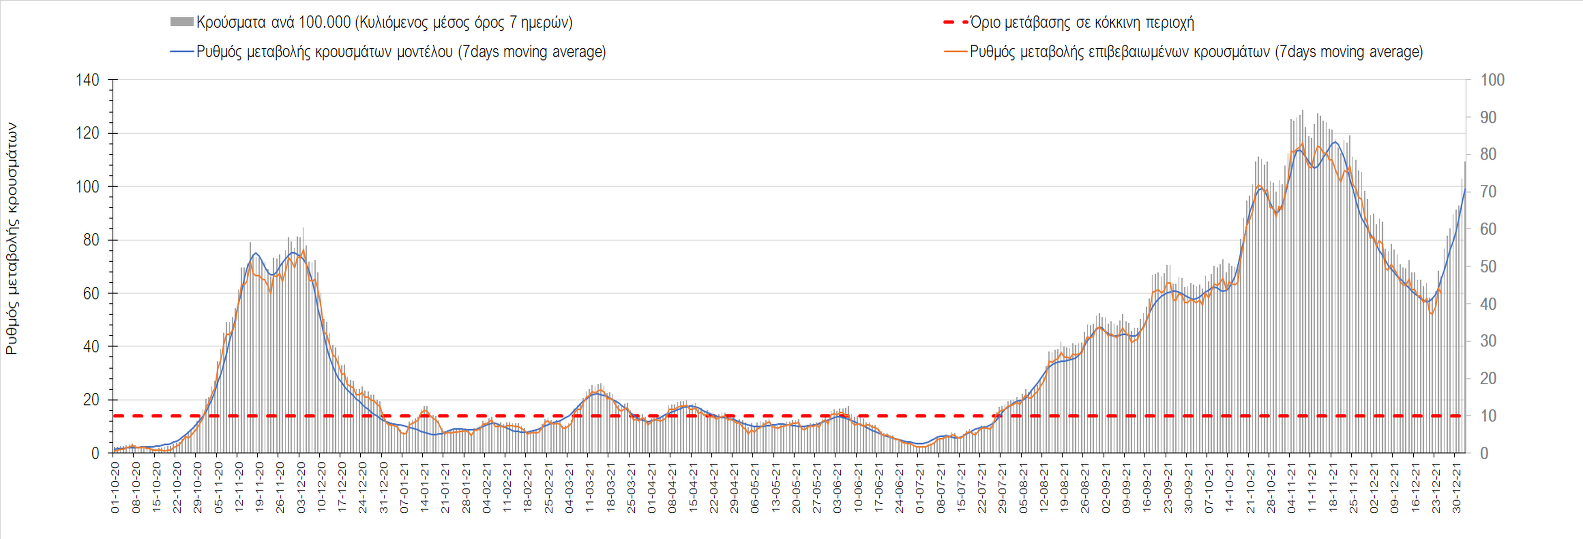1583x539 pixels.
Task: Click the vertical axis title 'Ρυθμός μεταβολής κρουσμάτων'
Action: pos(12,239)
